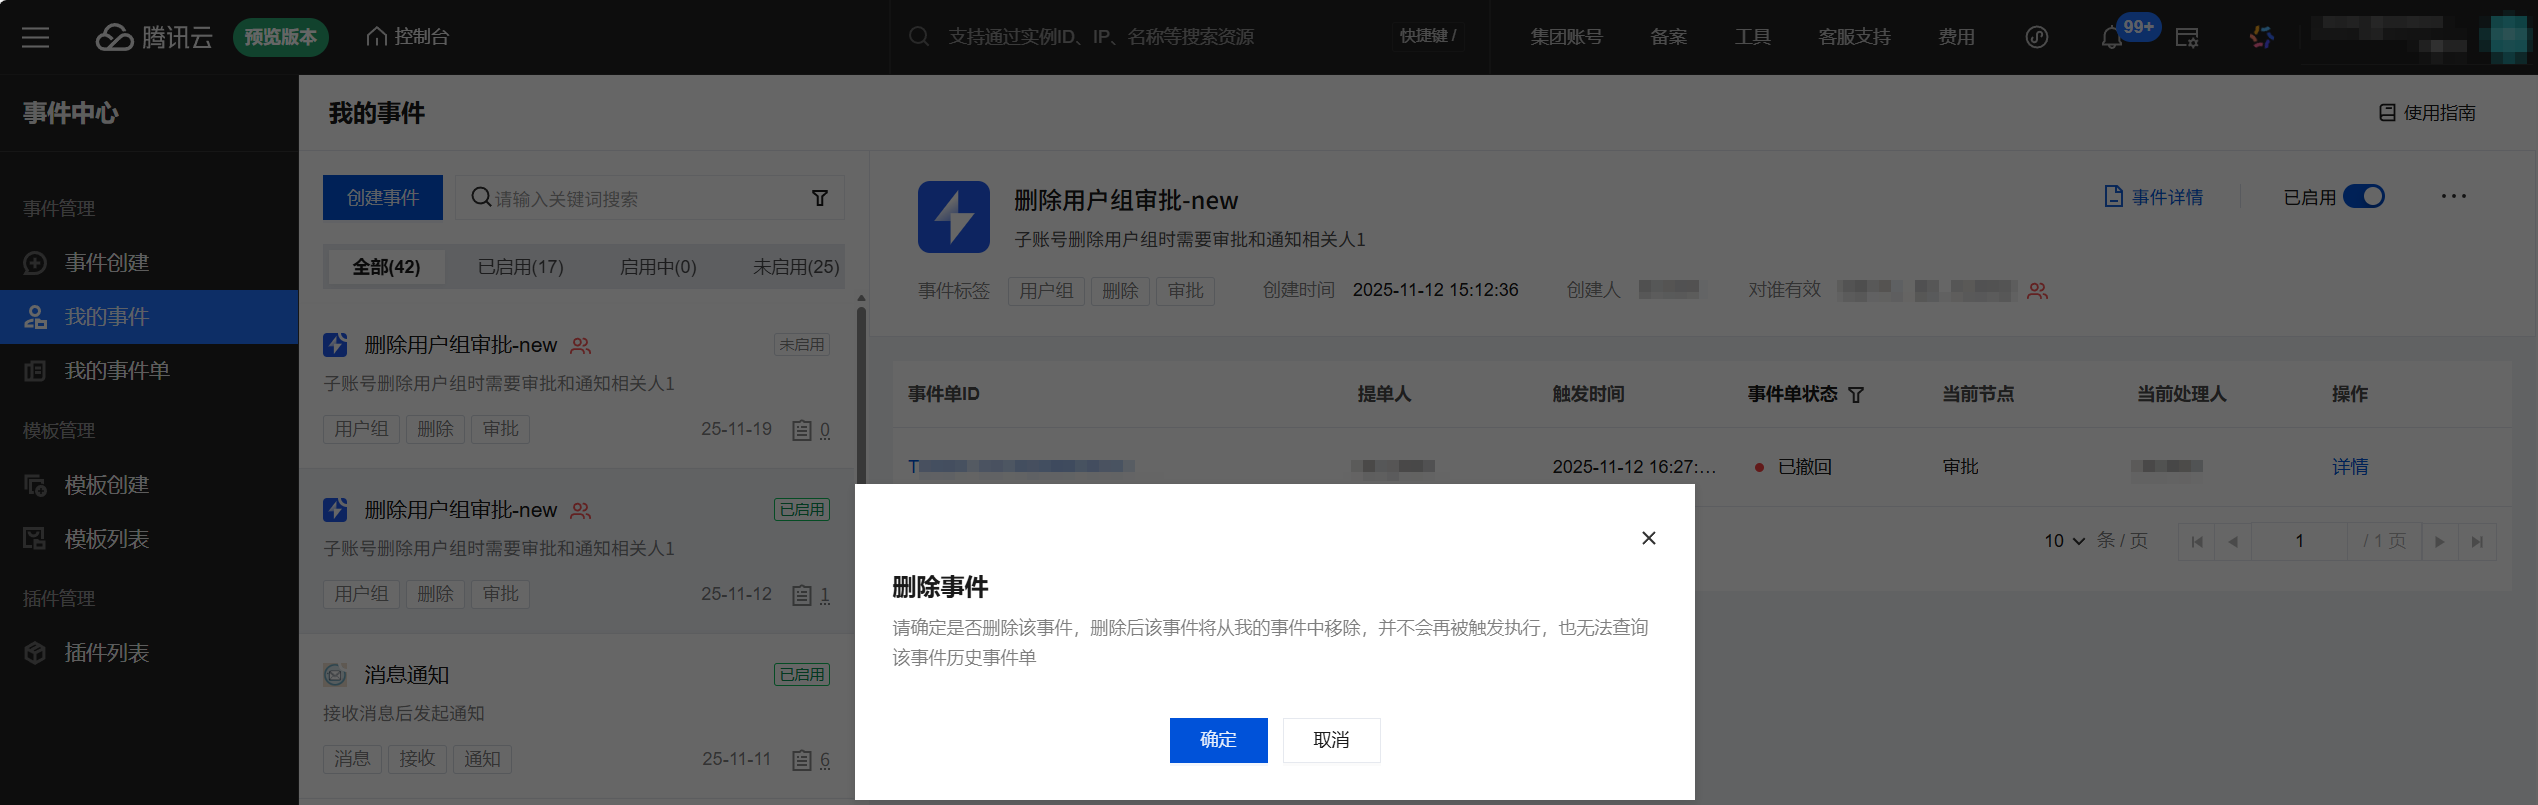Screen dimensions: 2538x805
Task: Open the 客服支持 menu
Action: click(x=1854, y=37)
